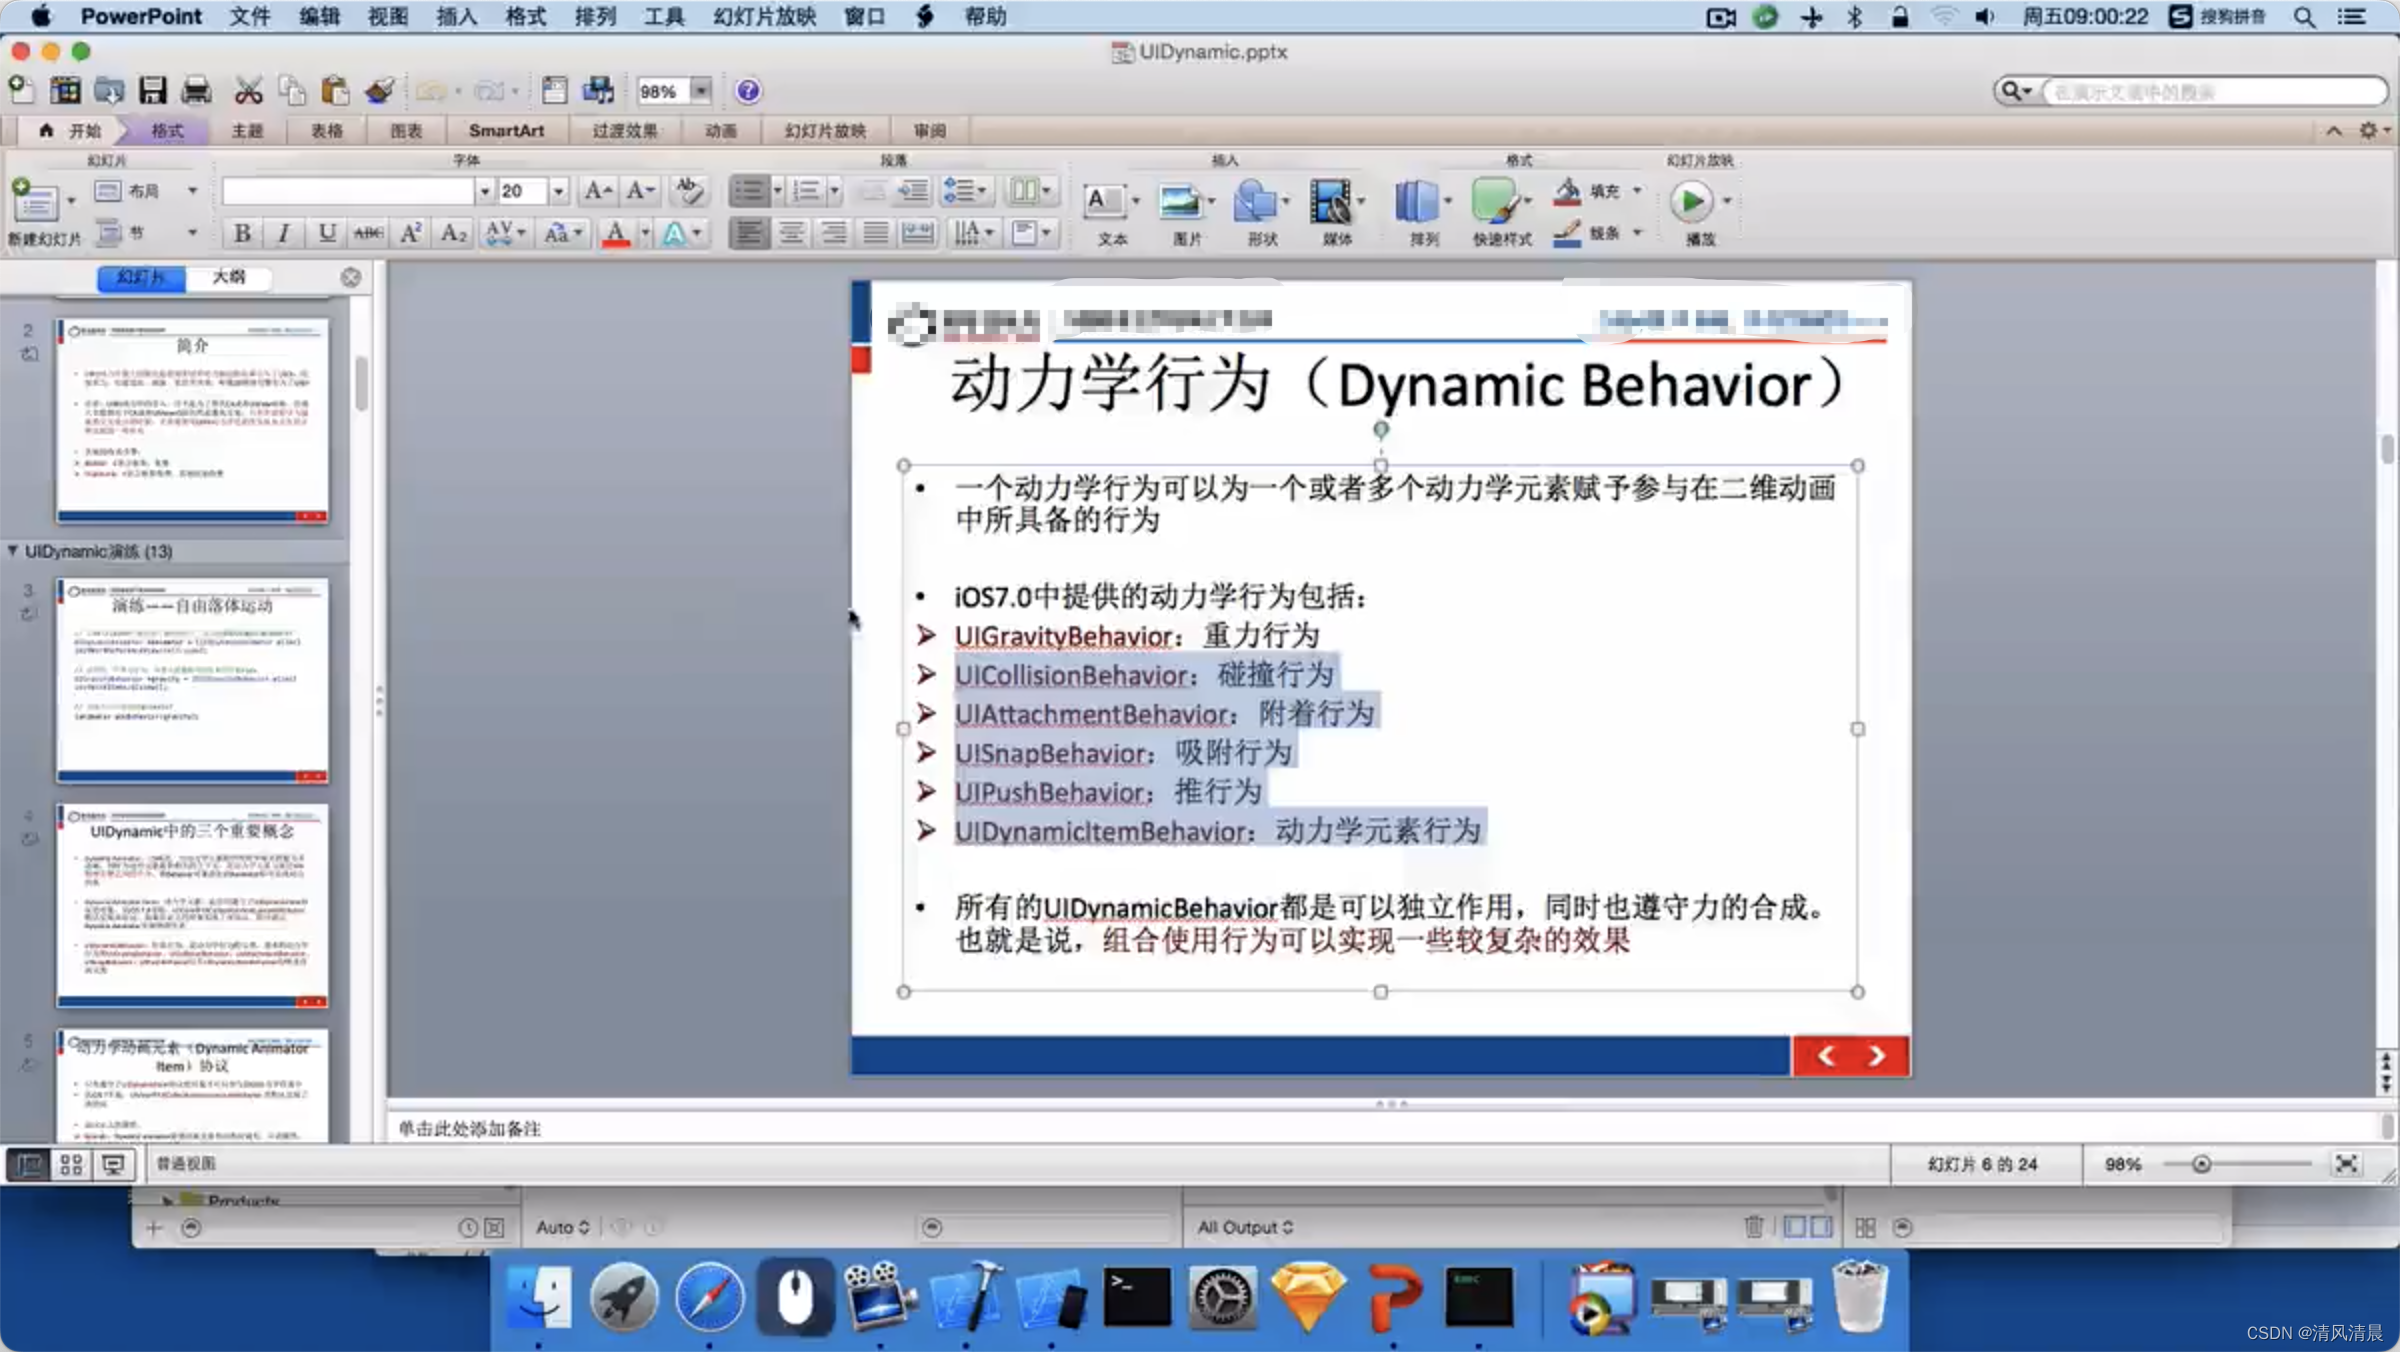Open the zoom percentage dropdown in toolbar
The height and width of the screenshot is (1352, 2400).
701,91
